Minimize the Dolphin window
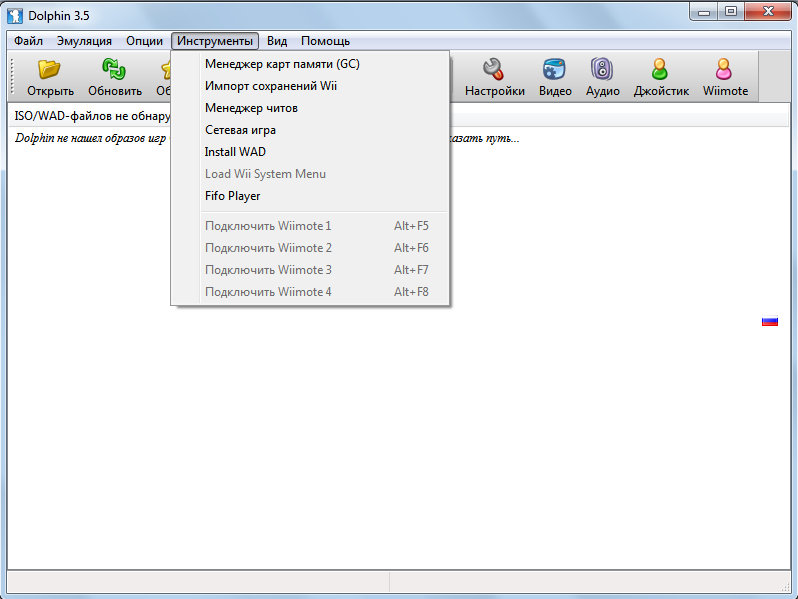Viewport: 798px width, 599px height. click(704, 12)
